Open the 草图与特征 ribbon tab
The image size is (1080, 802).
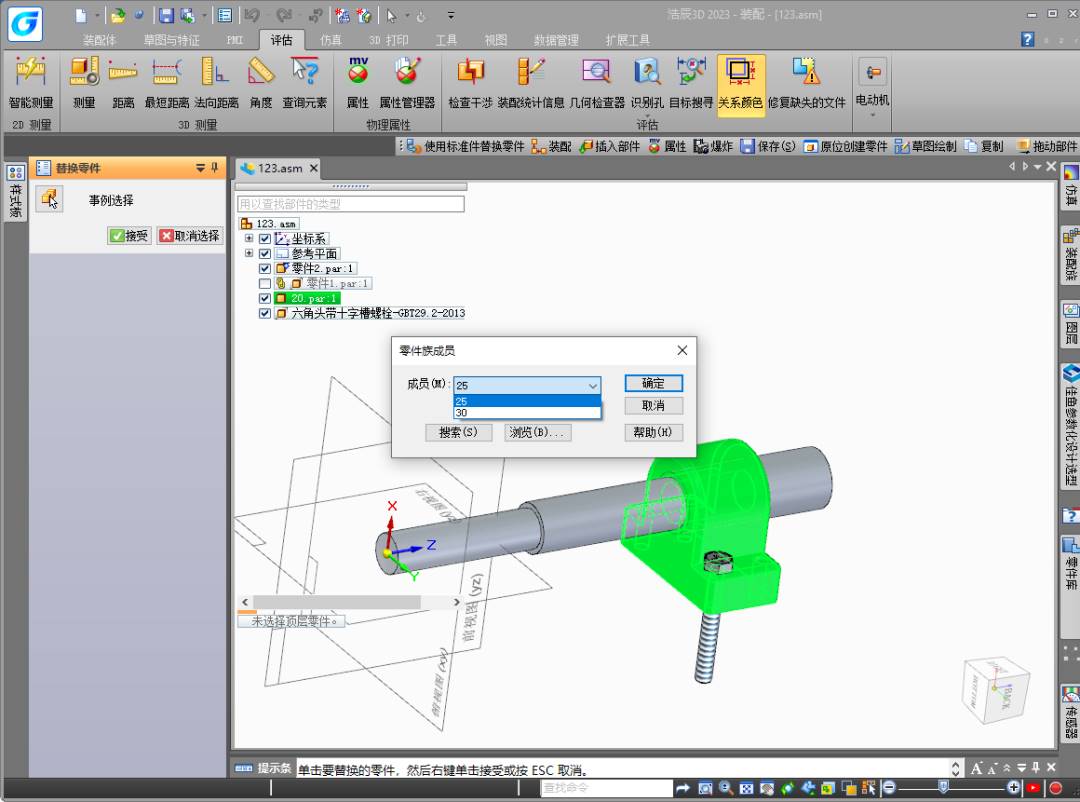tap(171, 40)
